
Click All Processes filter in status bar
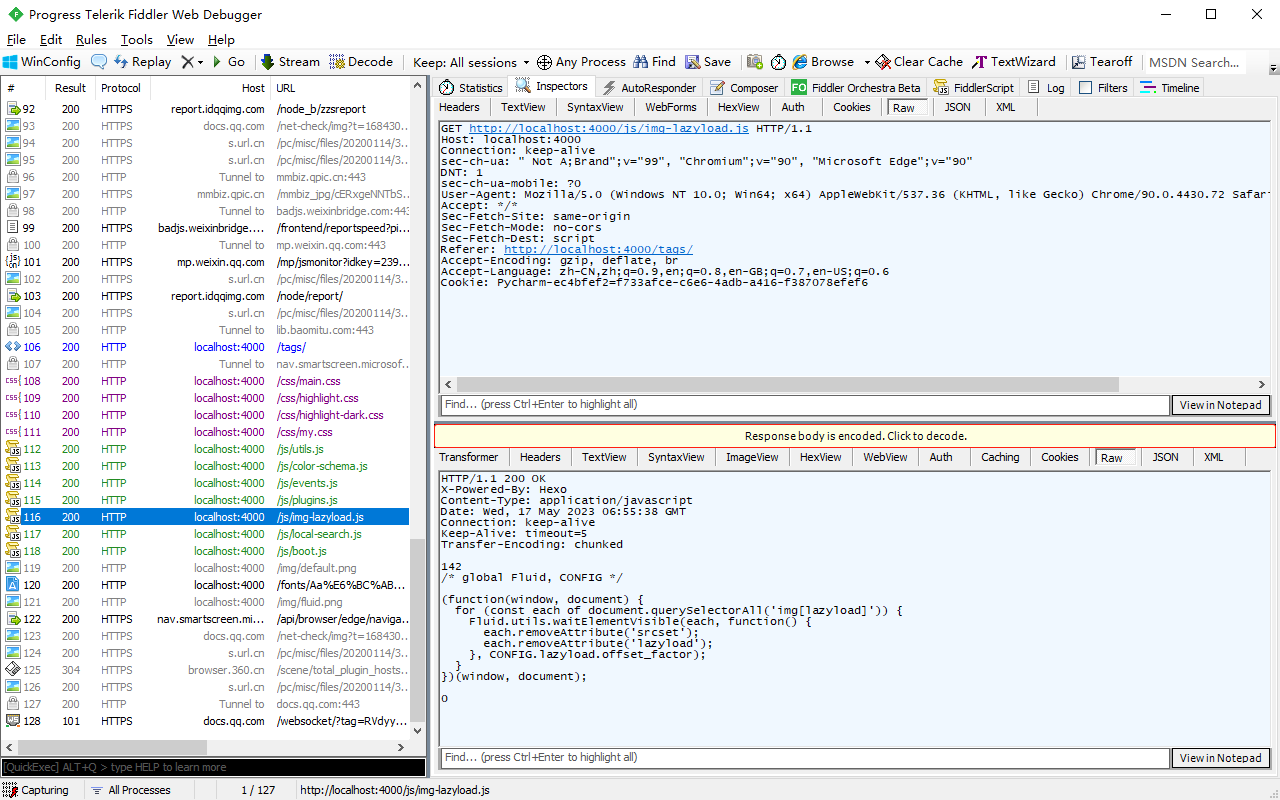130,790
